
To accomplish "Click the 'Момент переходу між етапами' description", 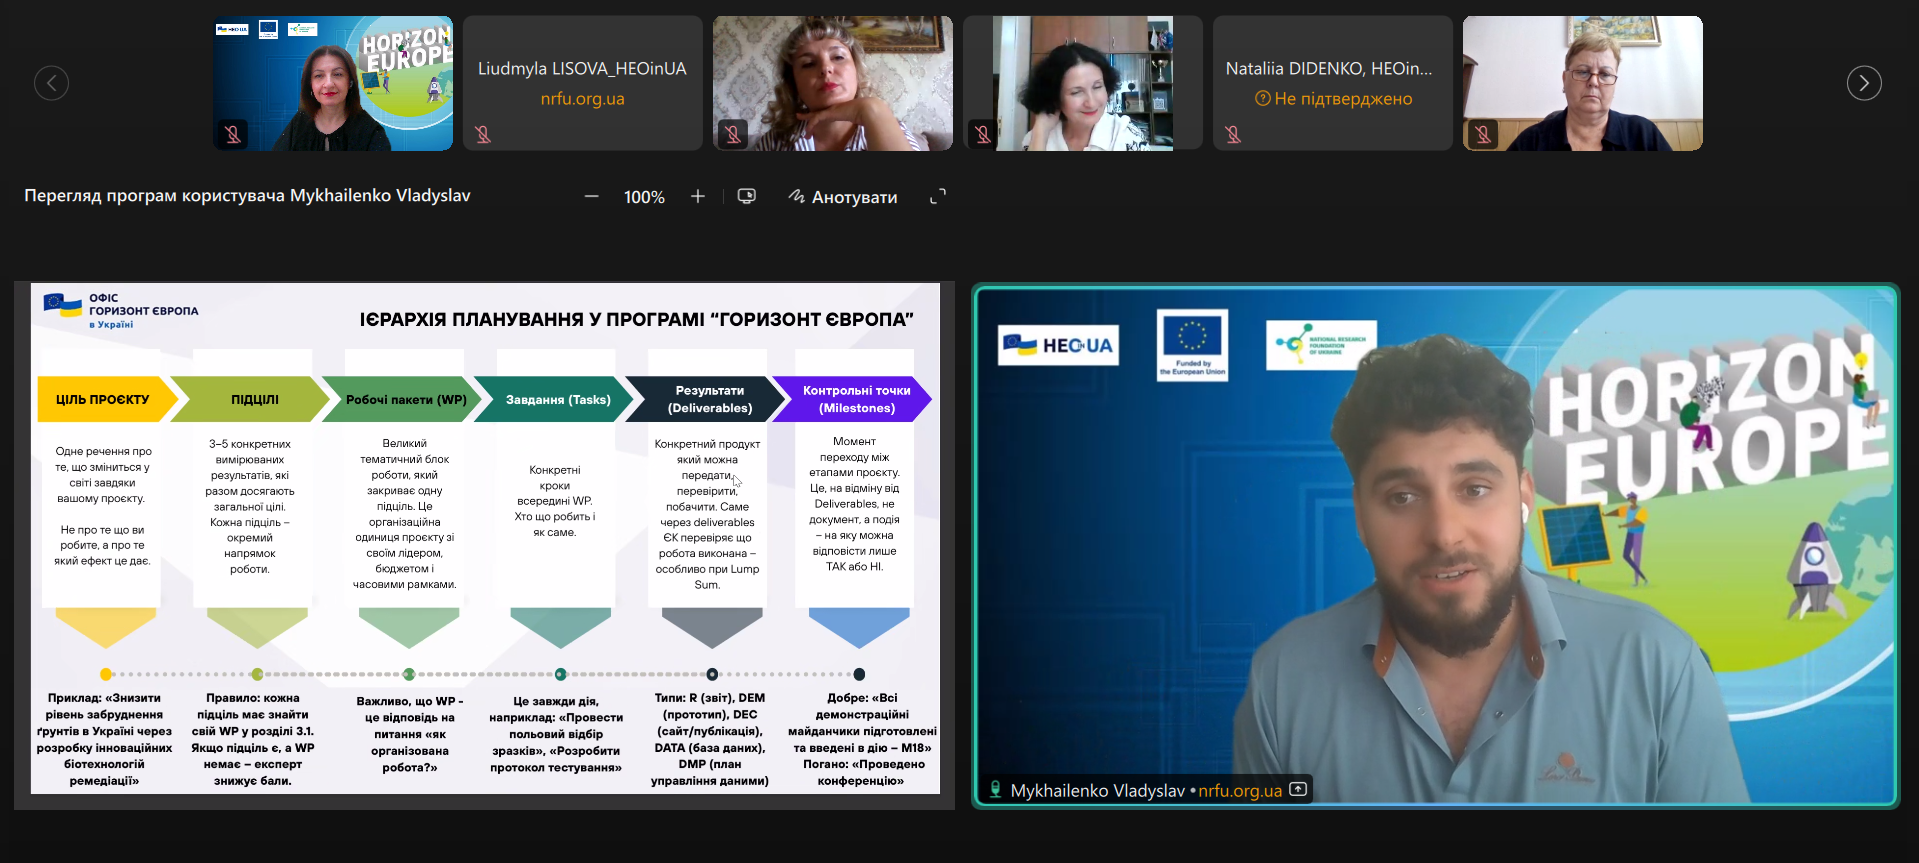I will [855, 504].
